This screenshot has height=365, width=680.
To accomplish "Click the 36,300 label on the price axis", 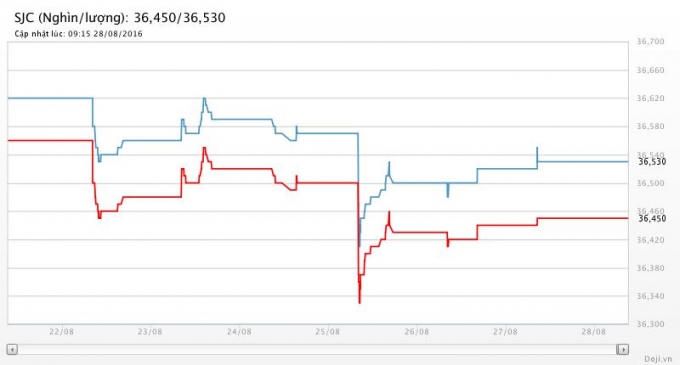I will 650,324.
